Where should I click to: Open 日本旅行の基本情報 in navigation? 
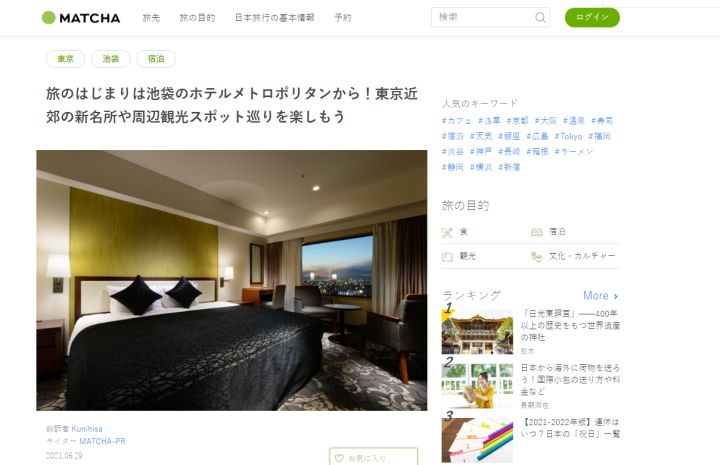[x=275, y=18]
